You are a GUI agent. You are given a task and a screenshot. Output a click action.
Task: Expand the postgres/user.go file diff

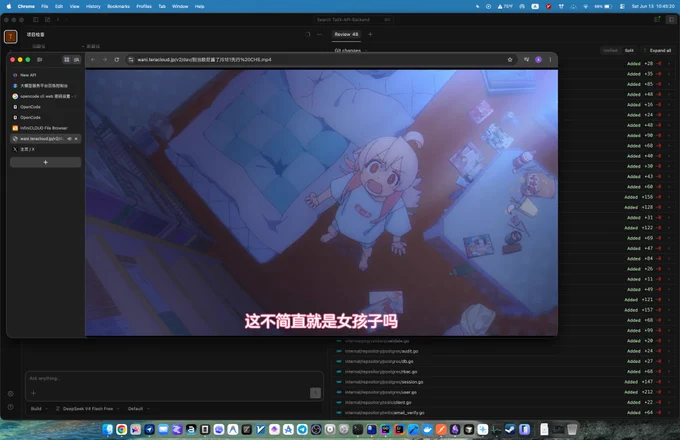point(503,392)
